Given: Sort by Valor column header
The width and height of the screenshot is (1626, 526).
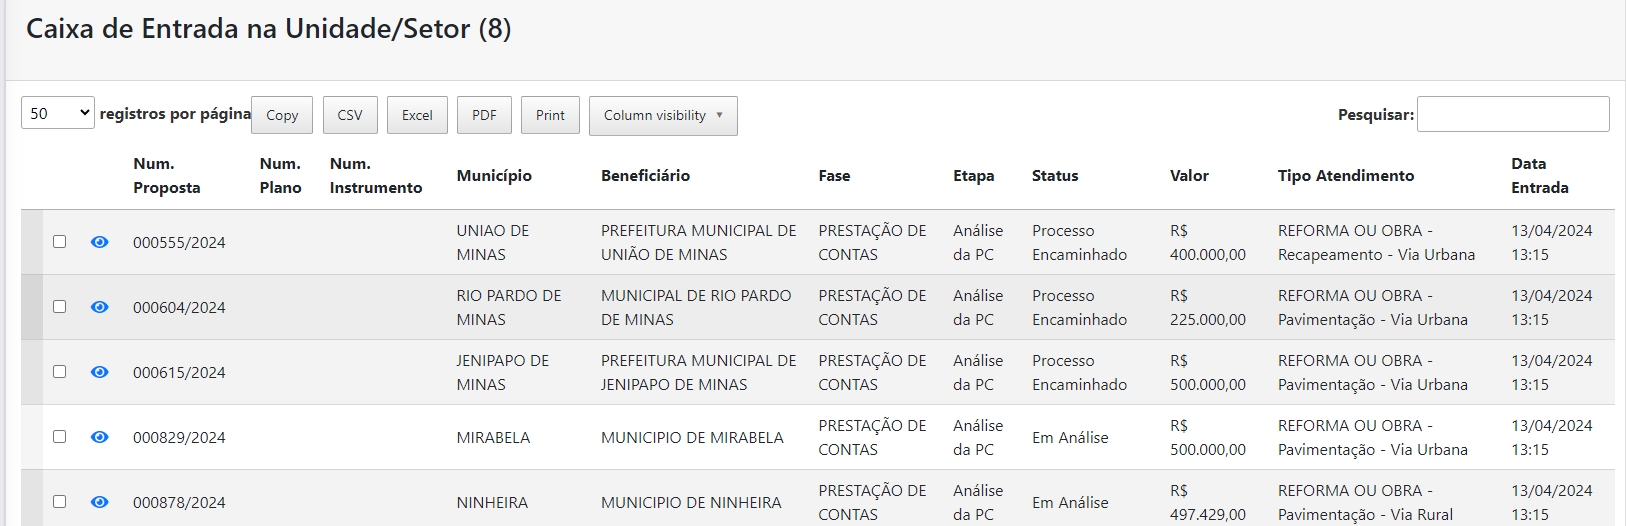Looking at the screenshot, I should tap(1189, 176).
